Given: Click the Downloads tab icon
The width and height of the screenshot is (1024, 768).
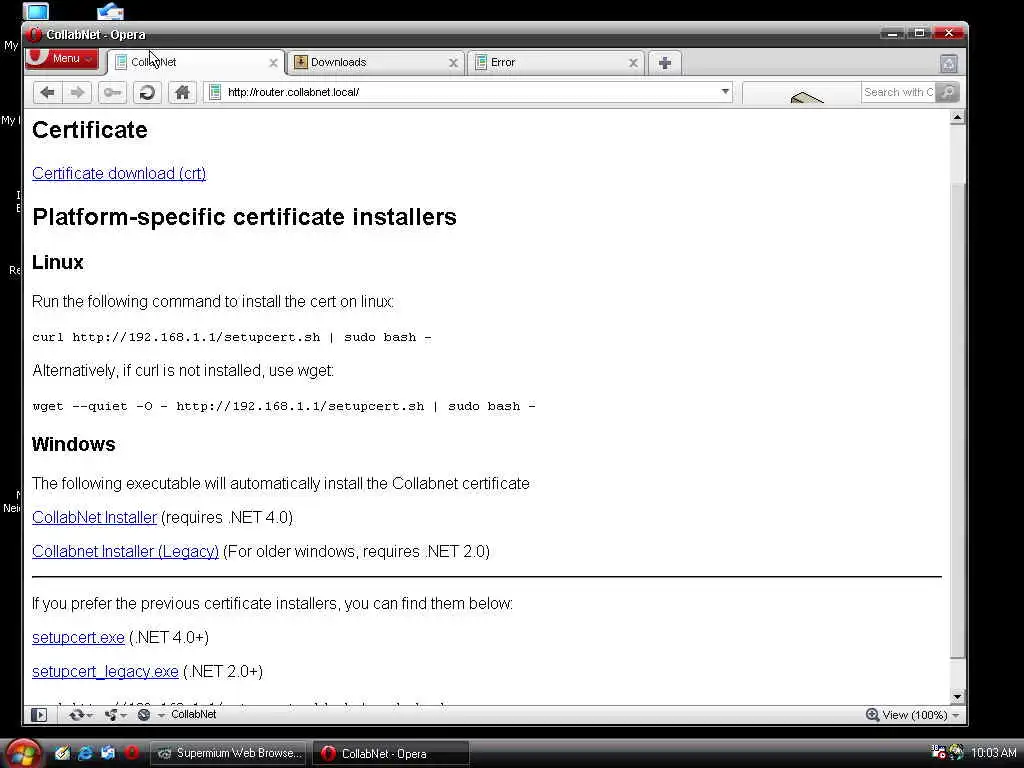Looking at the screenshot, I should [x=300, y=62].
